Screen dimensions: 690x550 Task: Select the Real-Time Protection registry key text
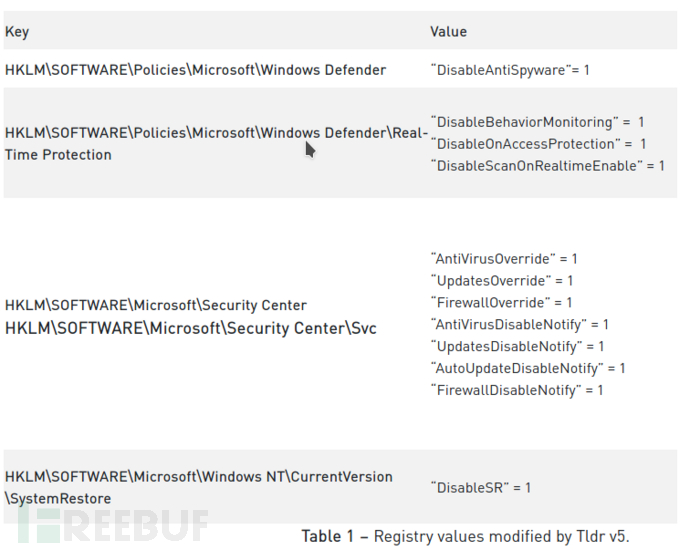[x=217, y=144]
